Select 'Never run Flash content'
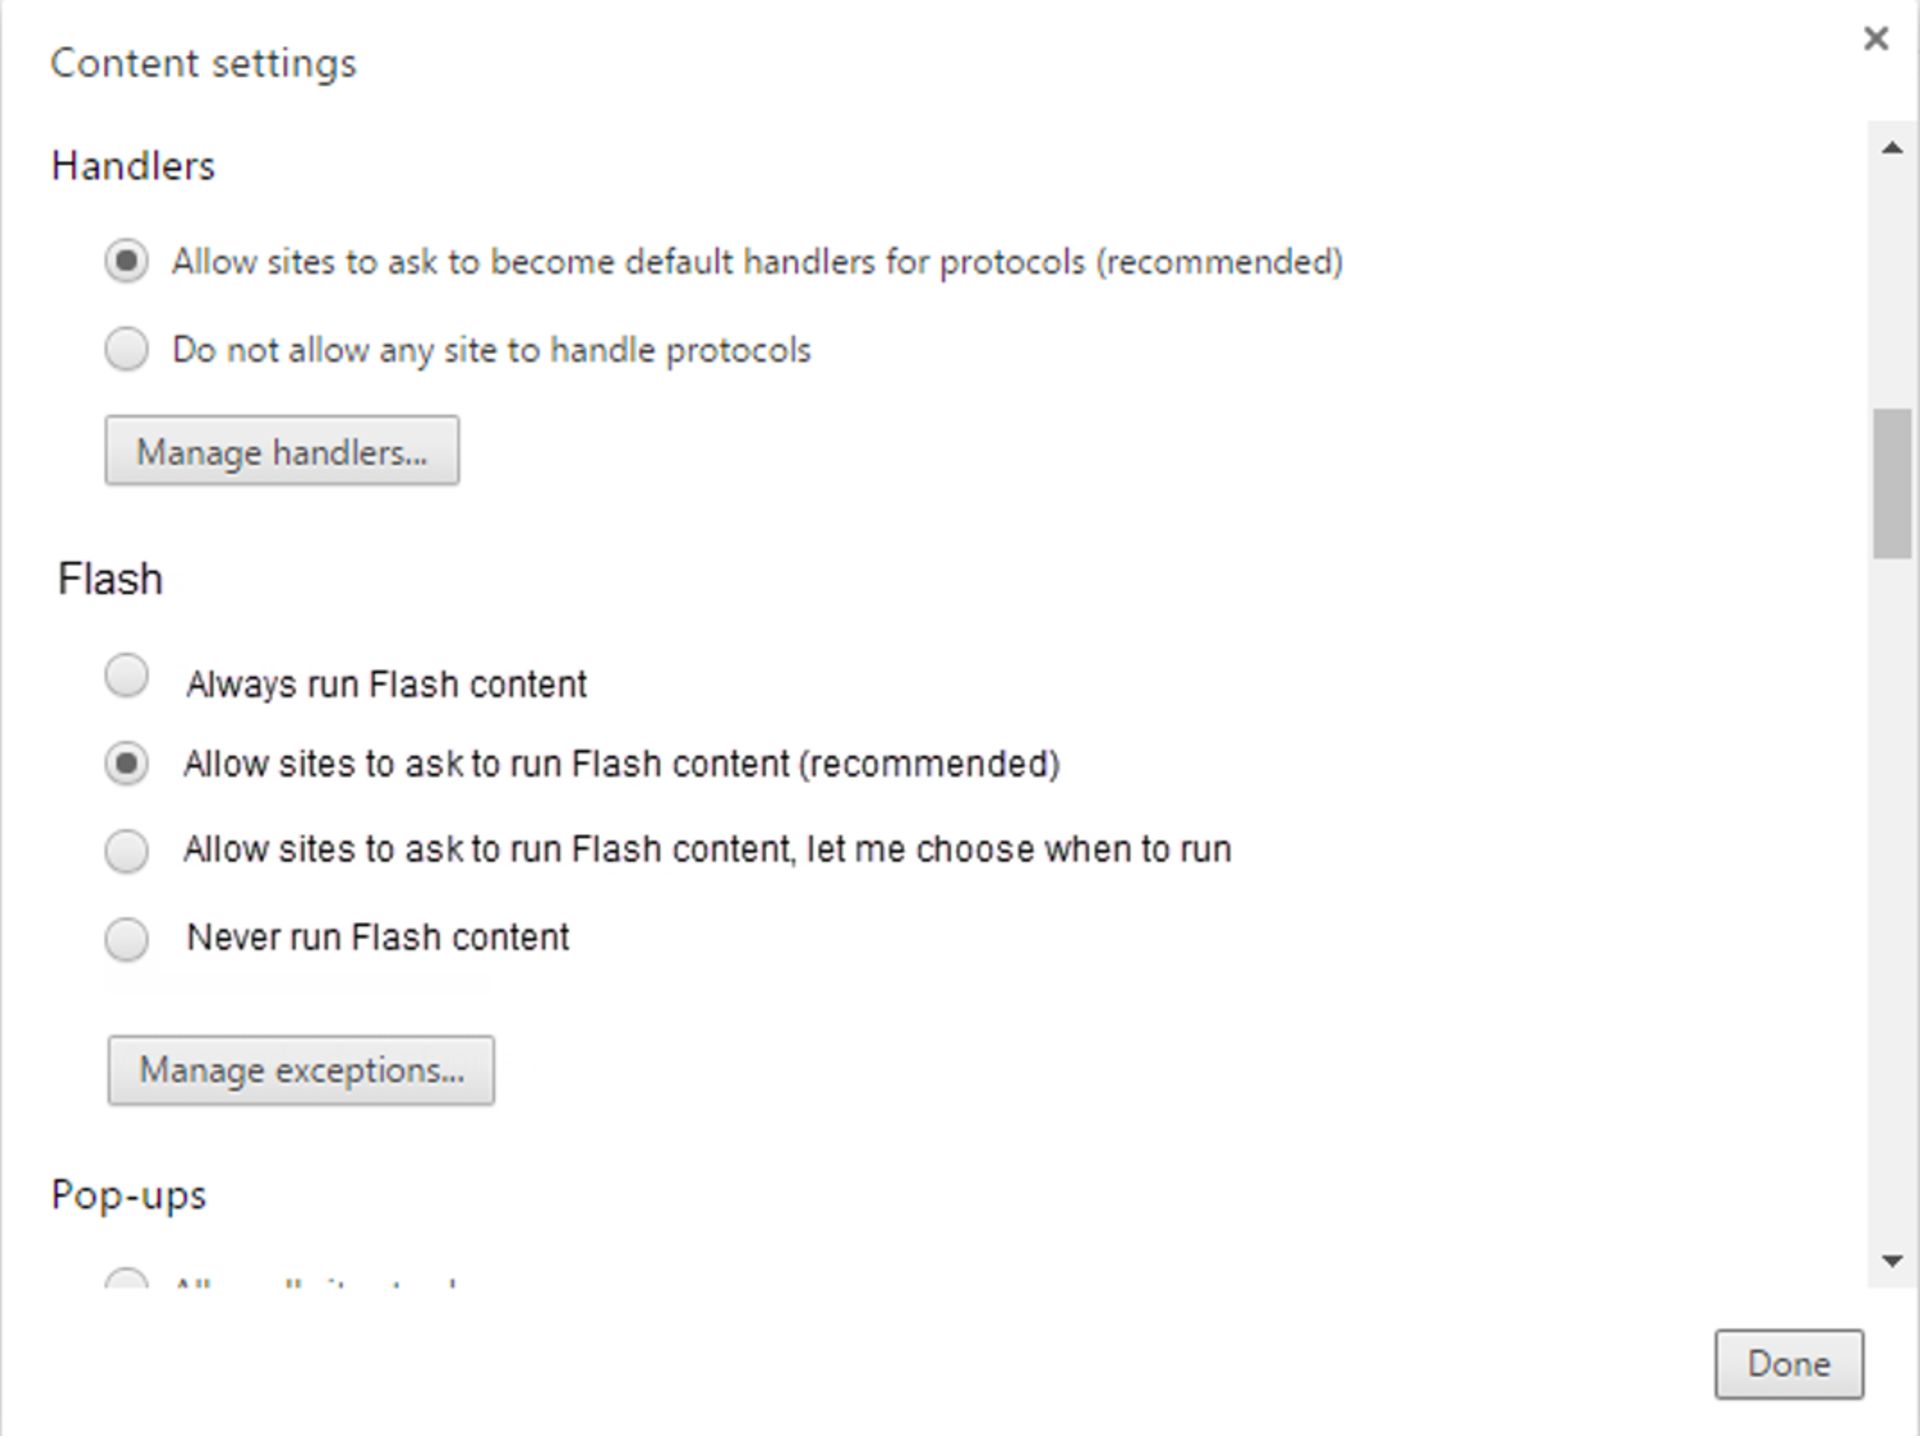Image resolution: width=1920 pixels, height=1436 pixels. coord(126,939)
